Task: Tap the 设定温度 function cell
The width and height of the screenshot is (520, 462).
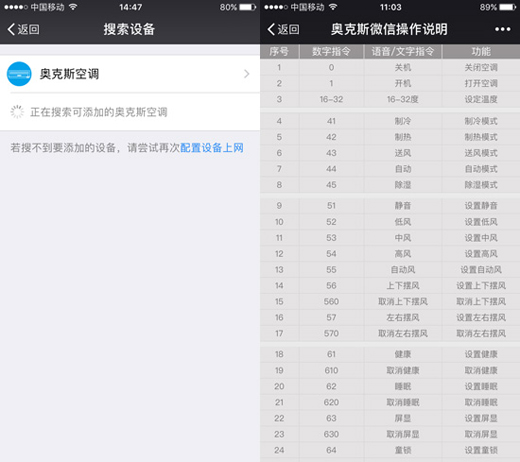Action: tap(481, 99)
